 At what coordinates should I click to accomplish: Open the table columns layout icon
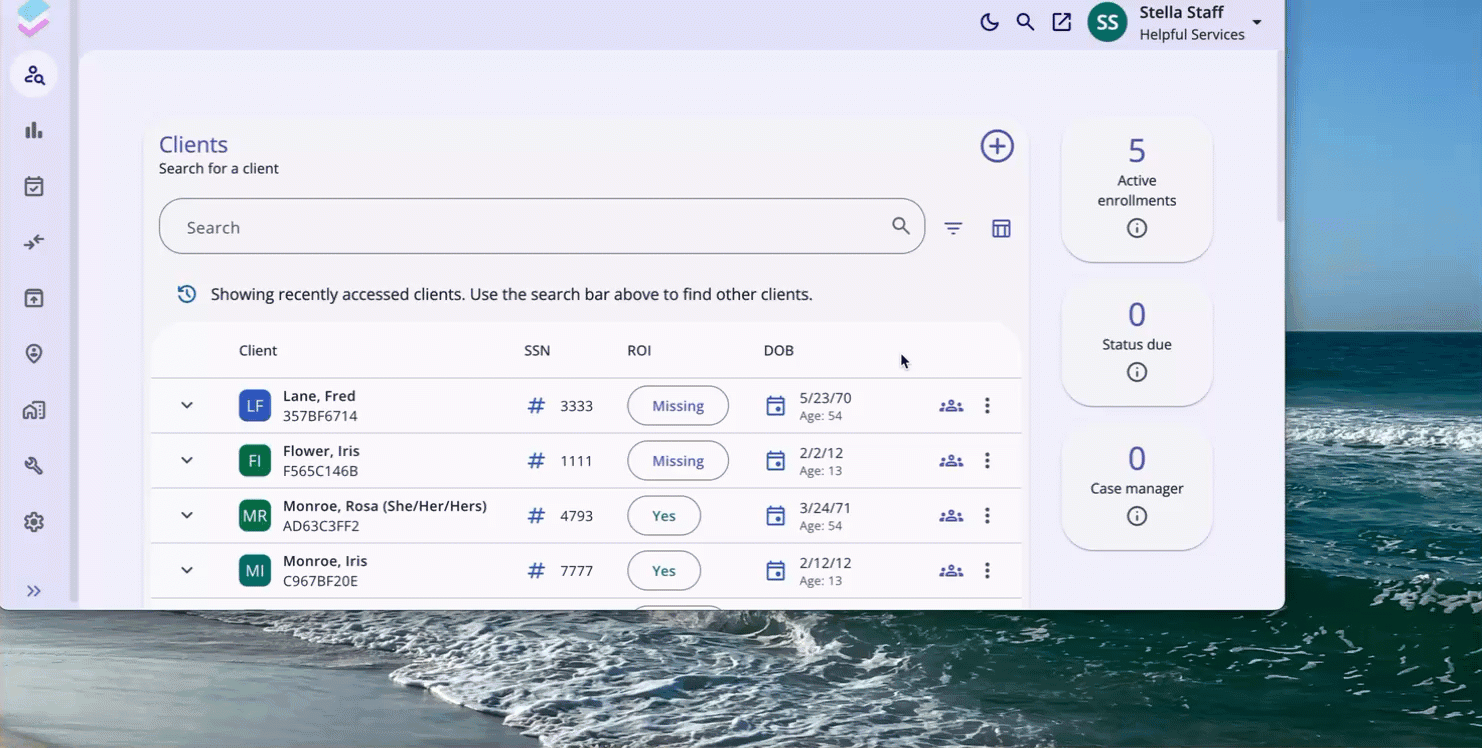(1001, 228)
